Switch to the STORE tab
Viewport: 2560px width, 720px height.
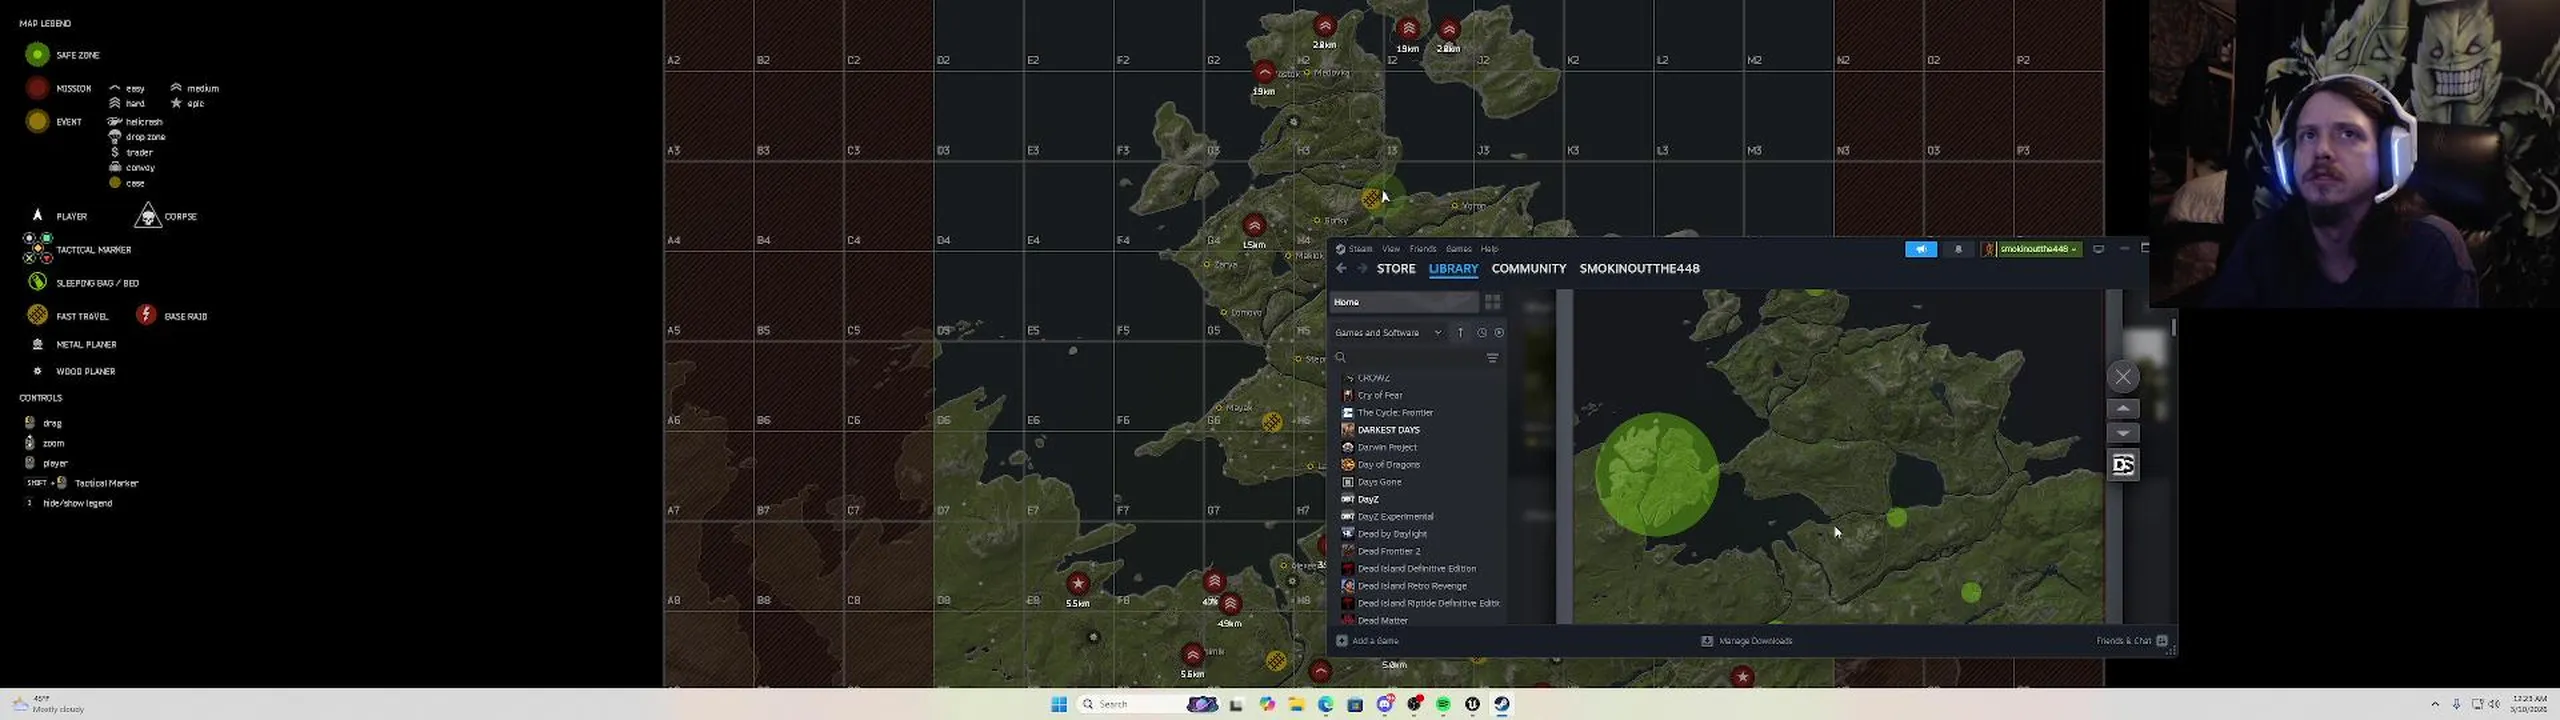click(1396, 269)
